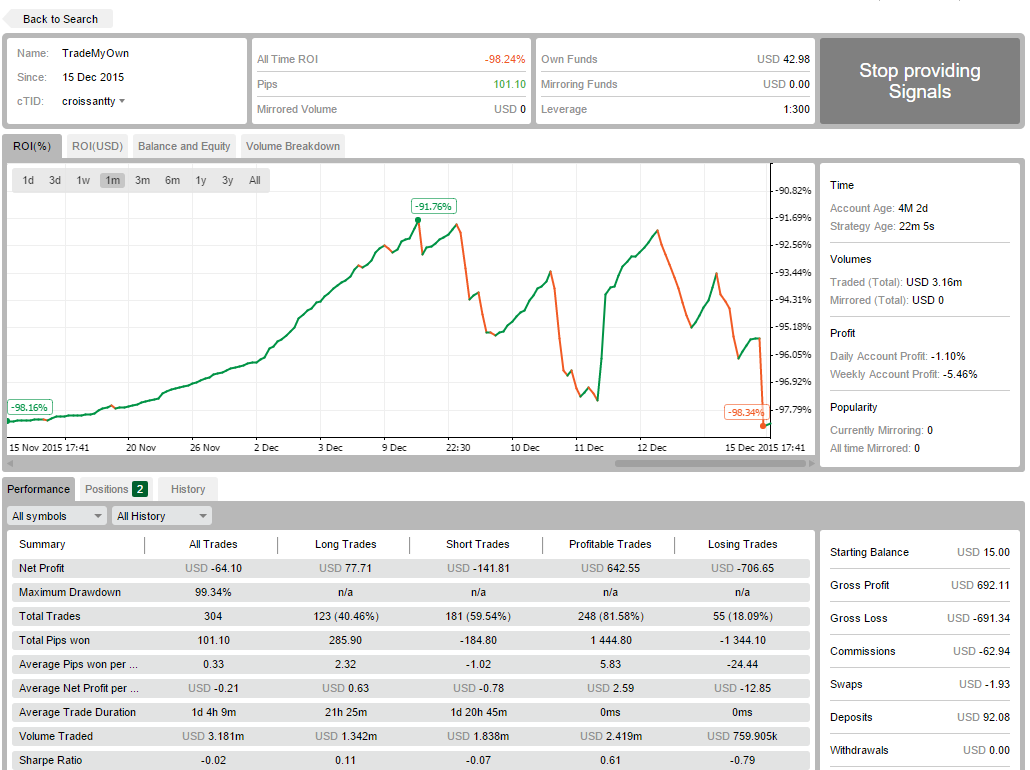The height and width of the screenshot is (770, 1030).
Task: Set chart range to 1y
Action: (x=200, y=180)
